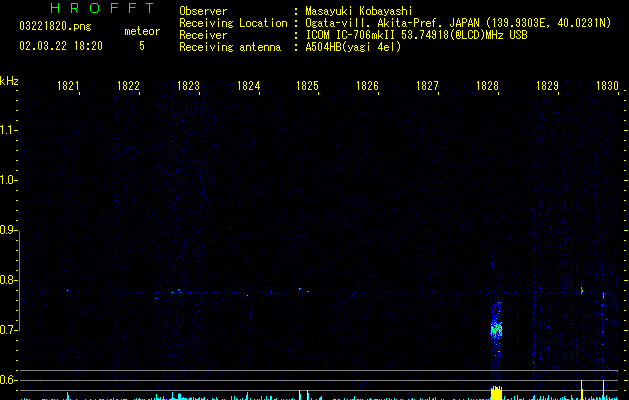
Task: Click the 1.1 kHz frequency label
Action: pos(8,130)
